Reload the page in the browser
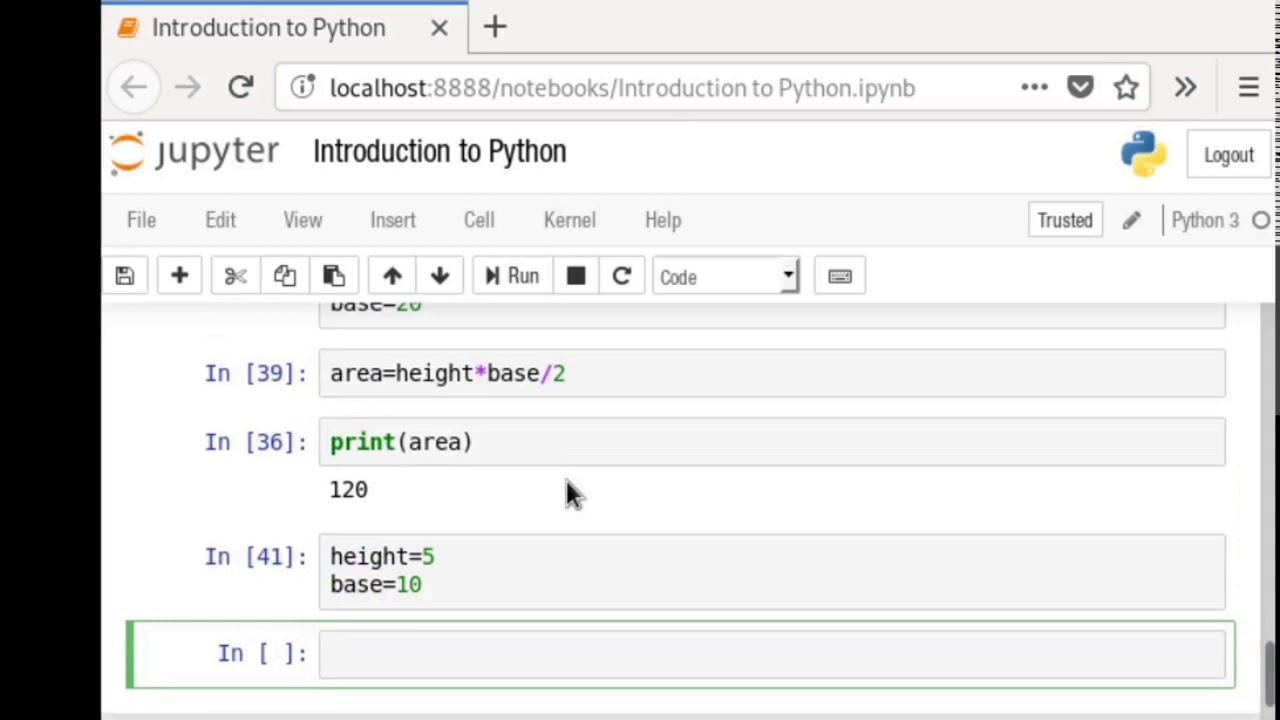 240,88
